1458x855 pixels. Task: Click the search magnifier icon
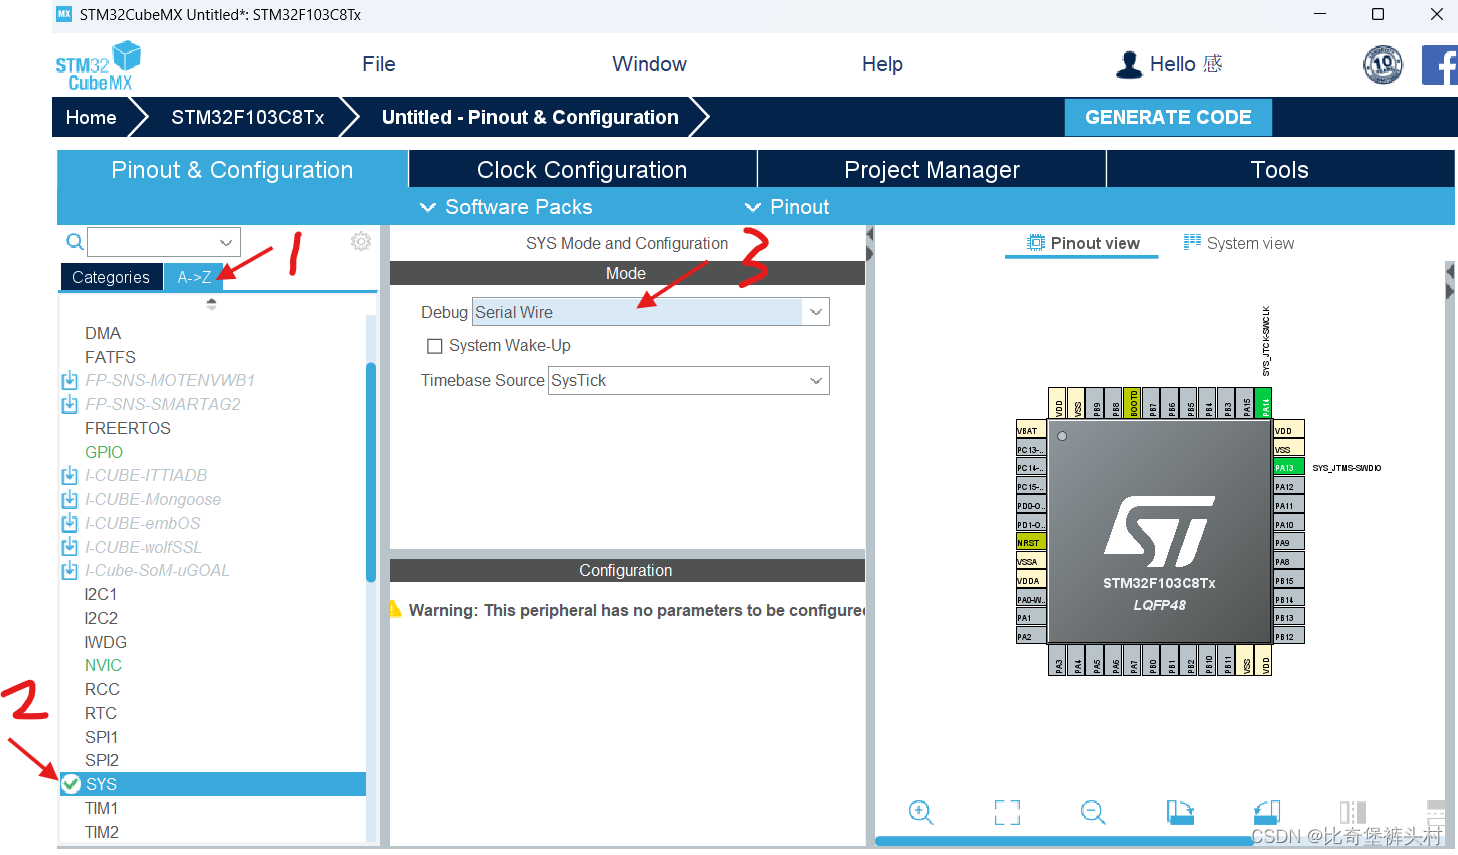click(x=74, y=241)
